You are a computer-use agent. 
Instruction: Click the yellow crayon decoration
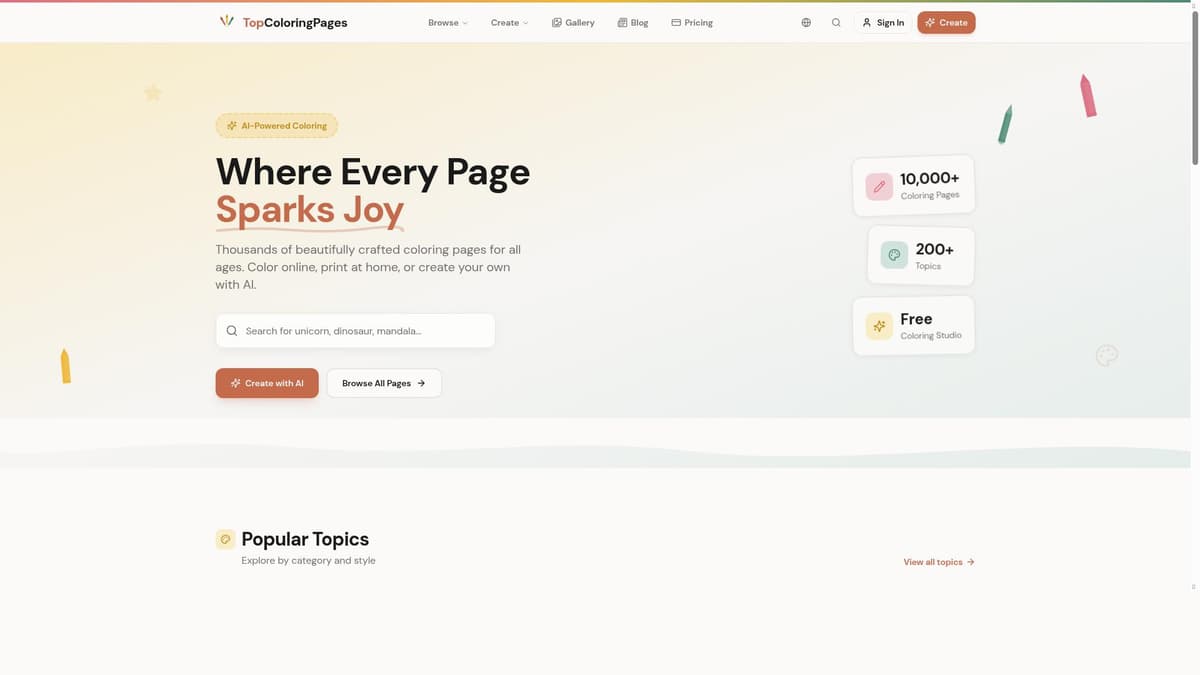[65, 366]
